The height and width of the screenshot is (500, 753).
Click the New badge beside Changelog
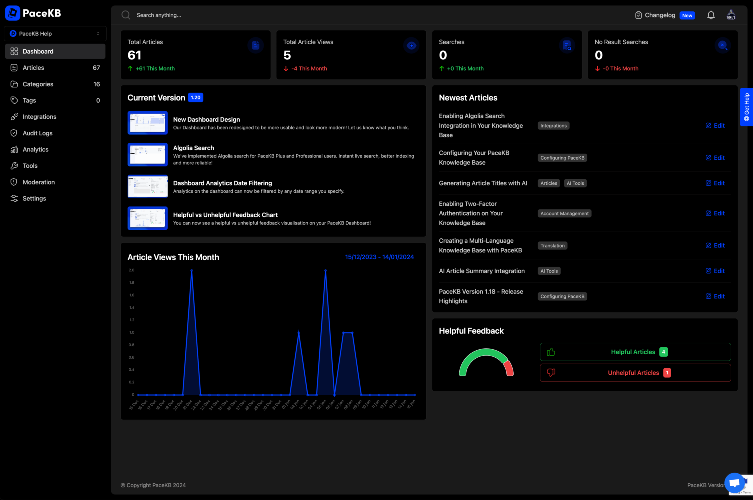pos(687,15)
